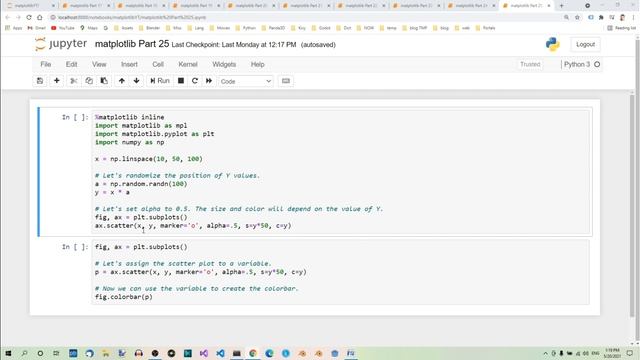
Task: Bookmark this page with the star icon
Action: [577, 18]
